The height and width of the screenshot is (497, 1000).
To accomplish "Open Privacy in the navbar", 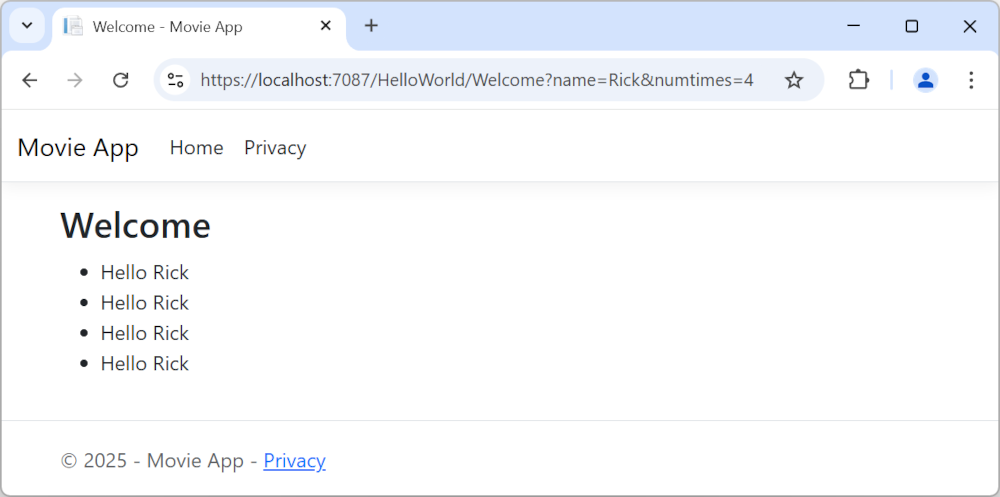I will (275, 148).
